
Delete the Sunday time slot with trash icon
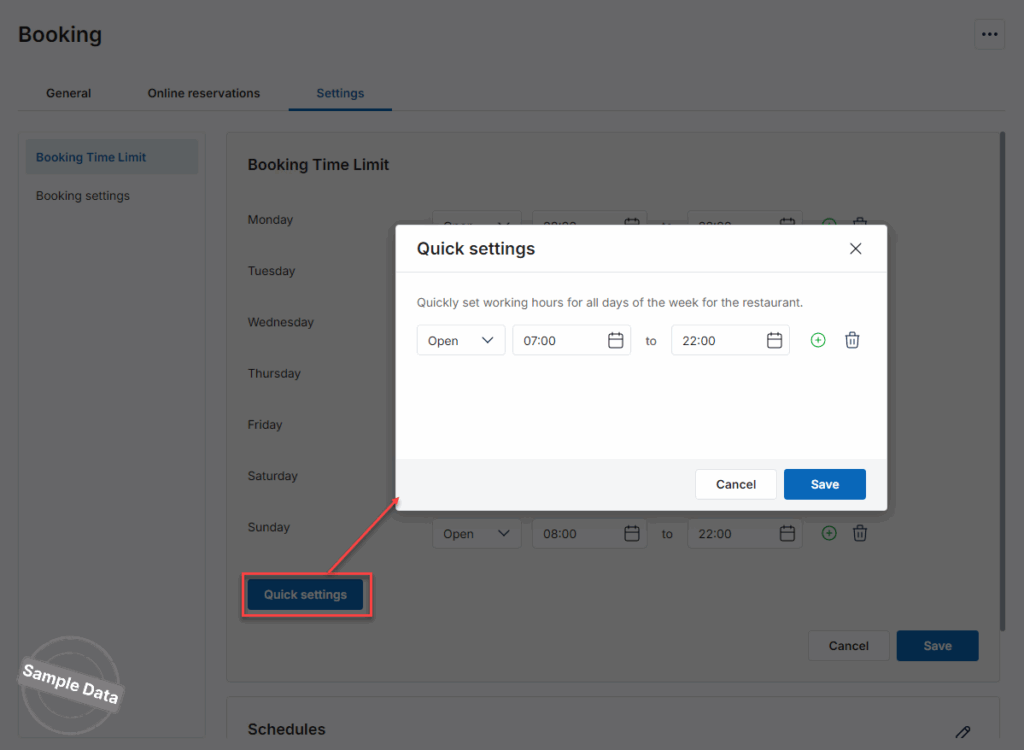point(859,534)
